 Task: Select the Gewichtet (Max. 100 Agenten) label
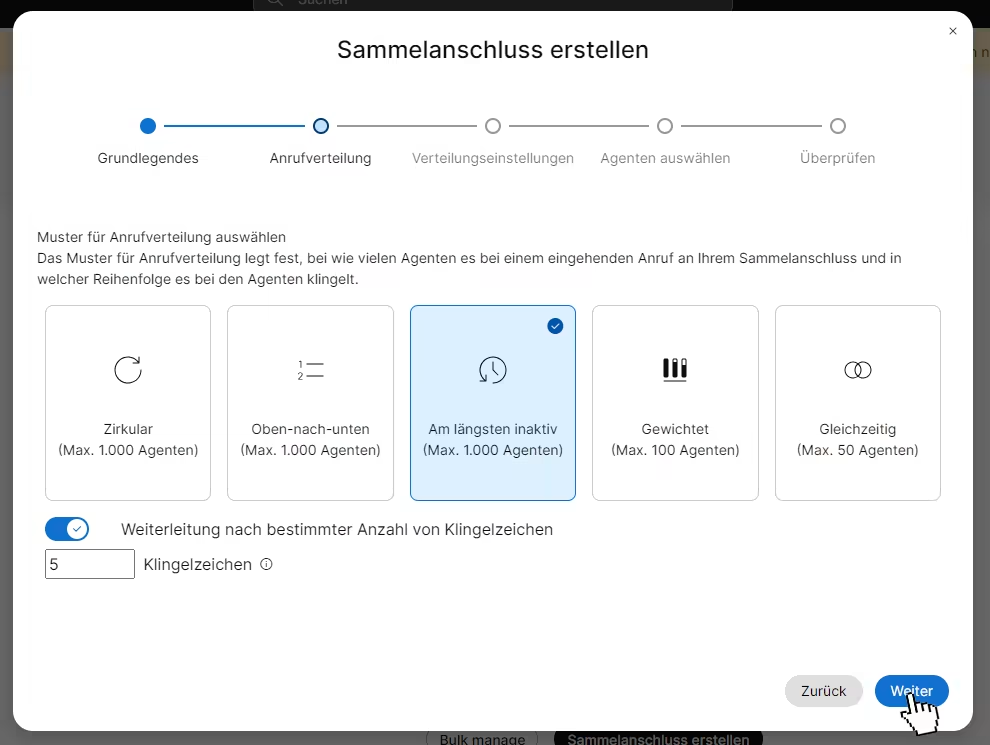tap(675, 439)
